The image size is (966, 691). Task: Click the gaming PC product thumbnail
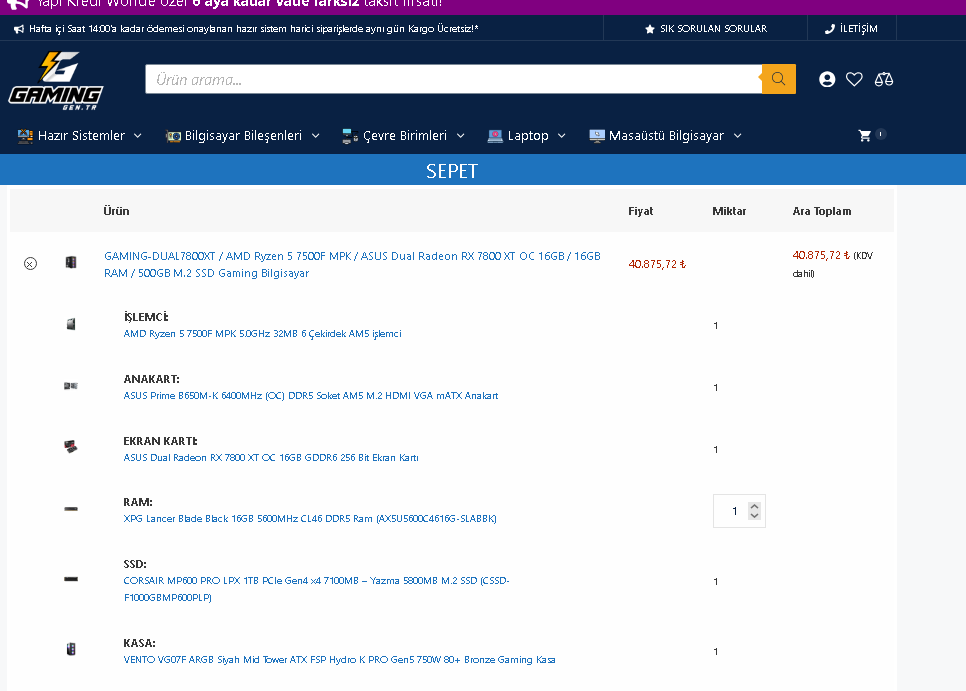pyautogui.click(x=71, y=262)
